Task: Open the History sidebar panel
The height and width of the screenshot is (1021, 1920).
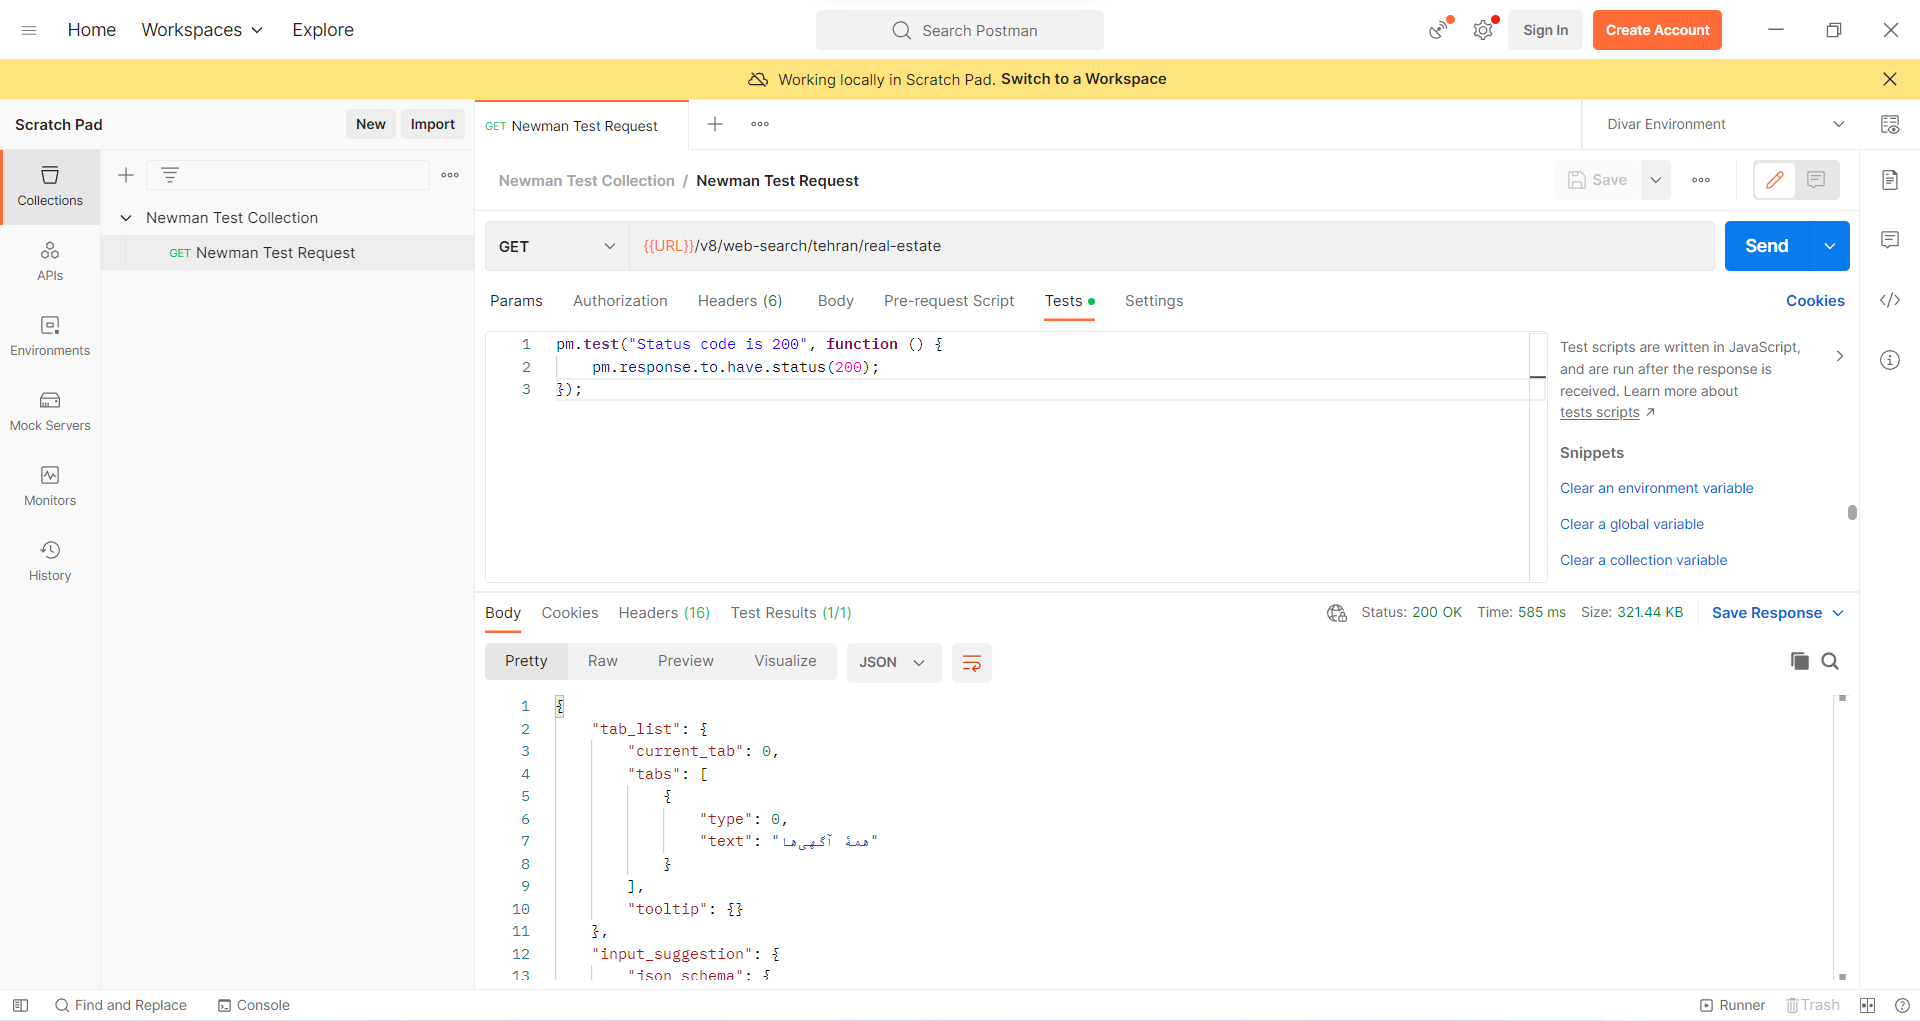Action: (x=50, y=561)
